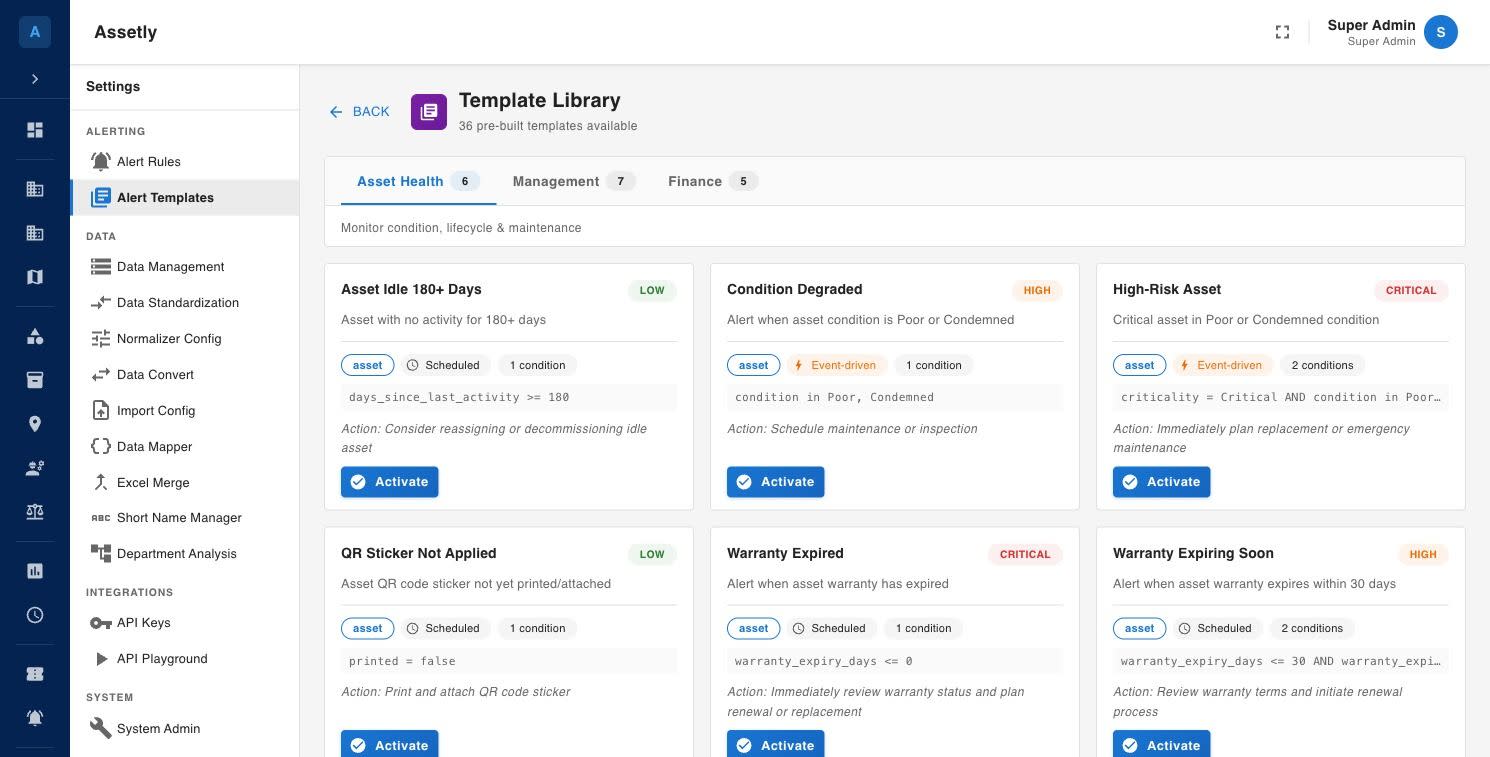Expand the left navigation rail chevron
1490x757 pixels.
coord(35,79)
